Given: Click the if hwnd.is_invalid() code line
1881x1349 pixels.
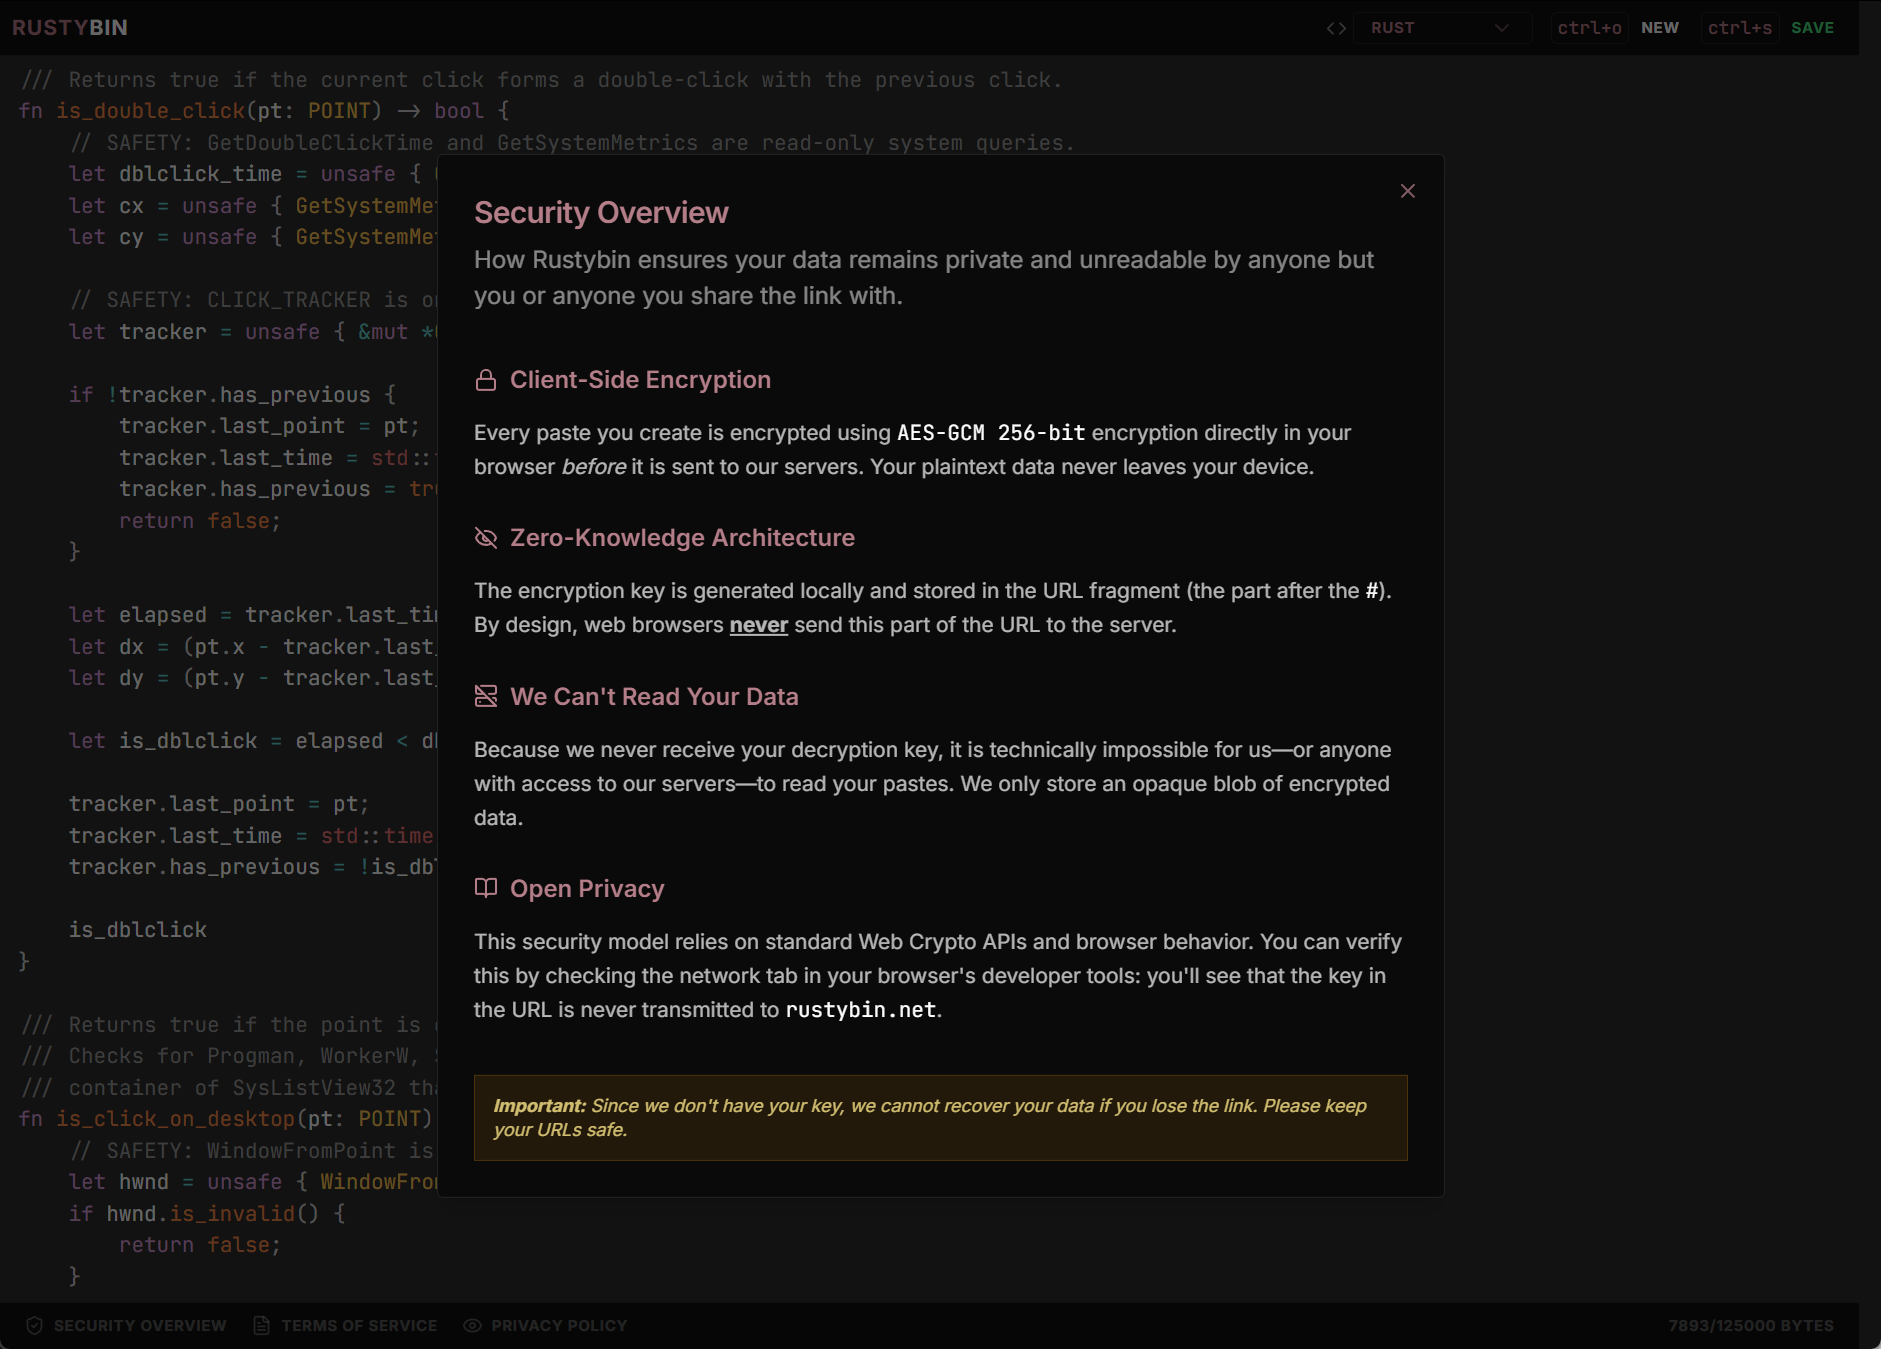Looking at the screenshot, I should click(x=207, y=1214).
